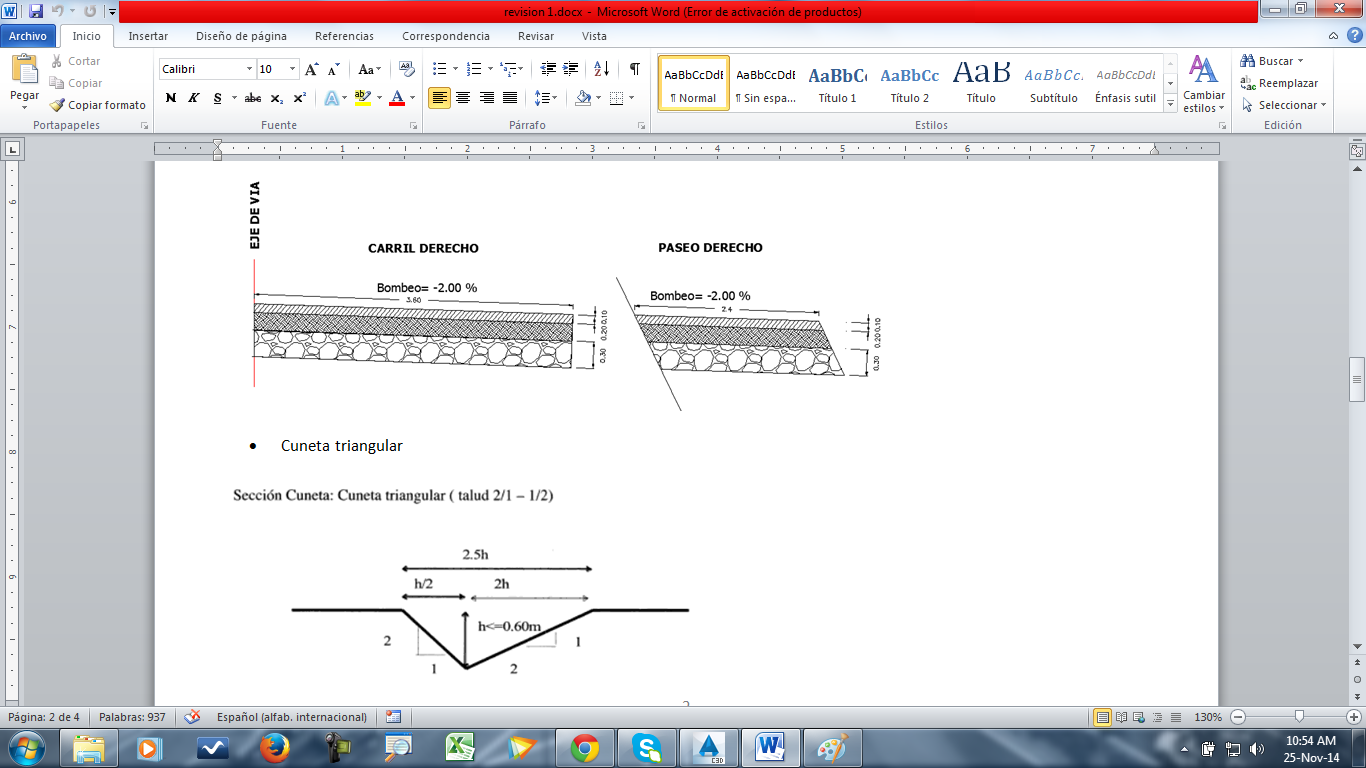Switch to Diseño de página tab
This screenshot has width=1366, height=768.
point(241,36)
